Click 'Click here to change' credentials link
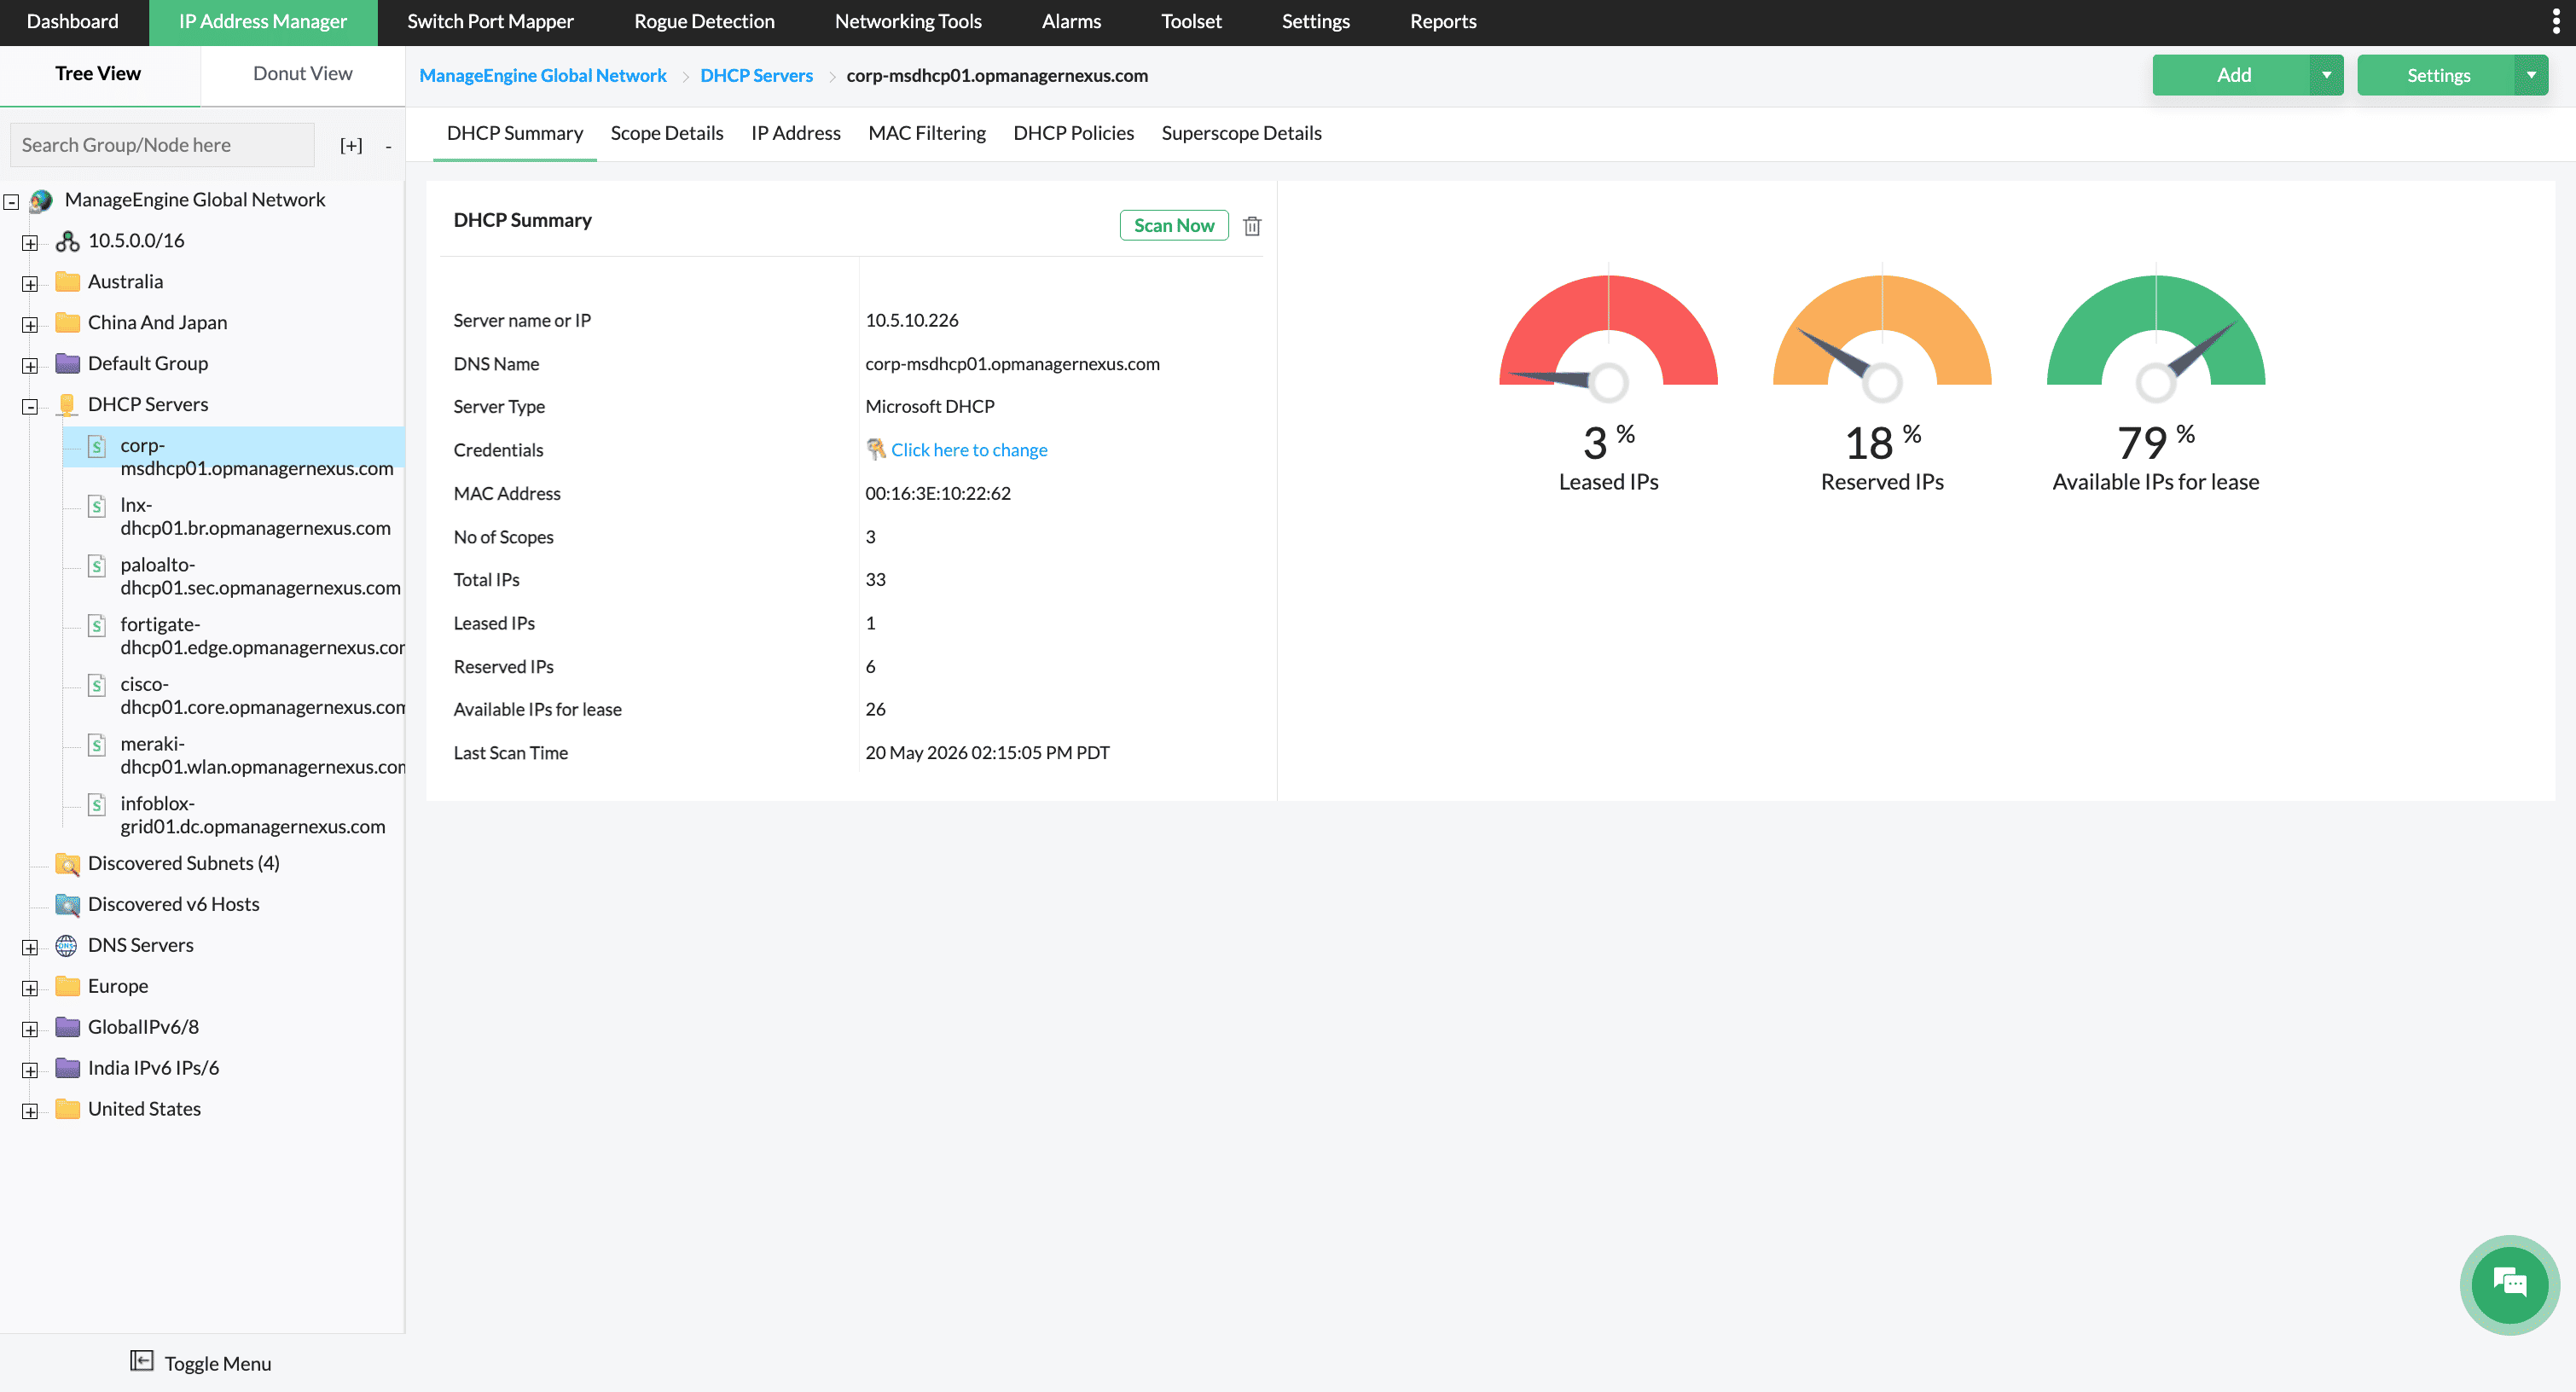The width and height of the screenshot is (2576, 1392). click(x=969, y=450)
